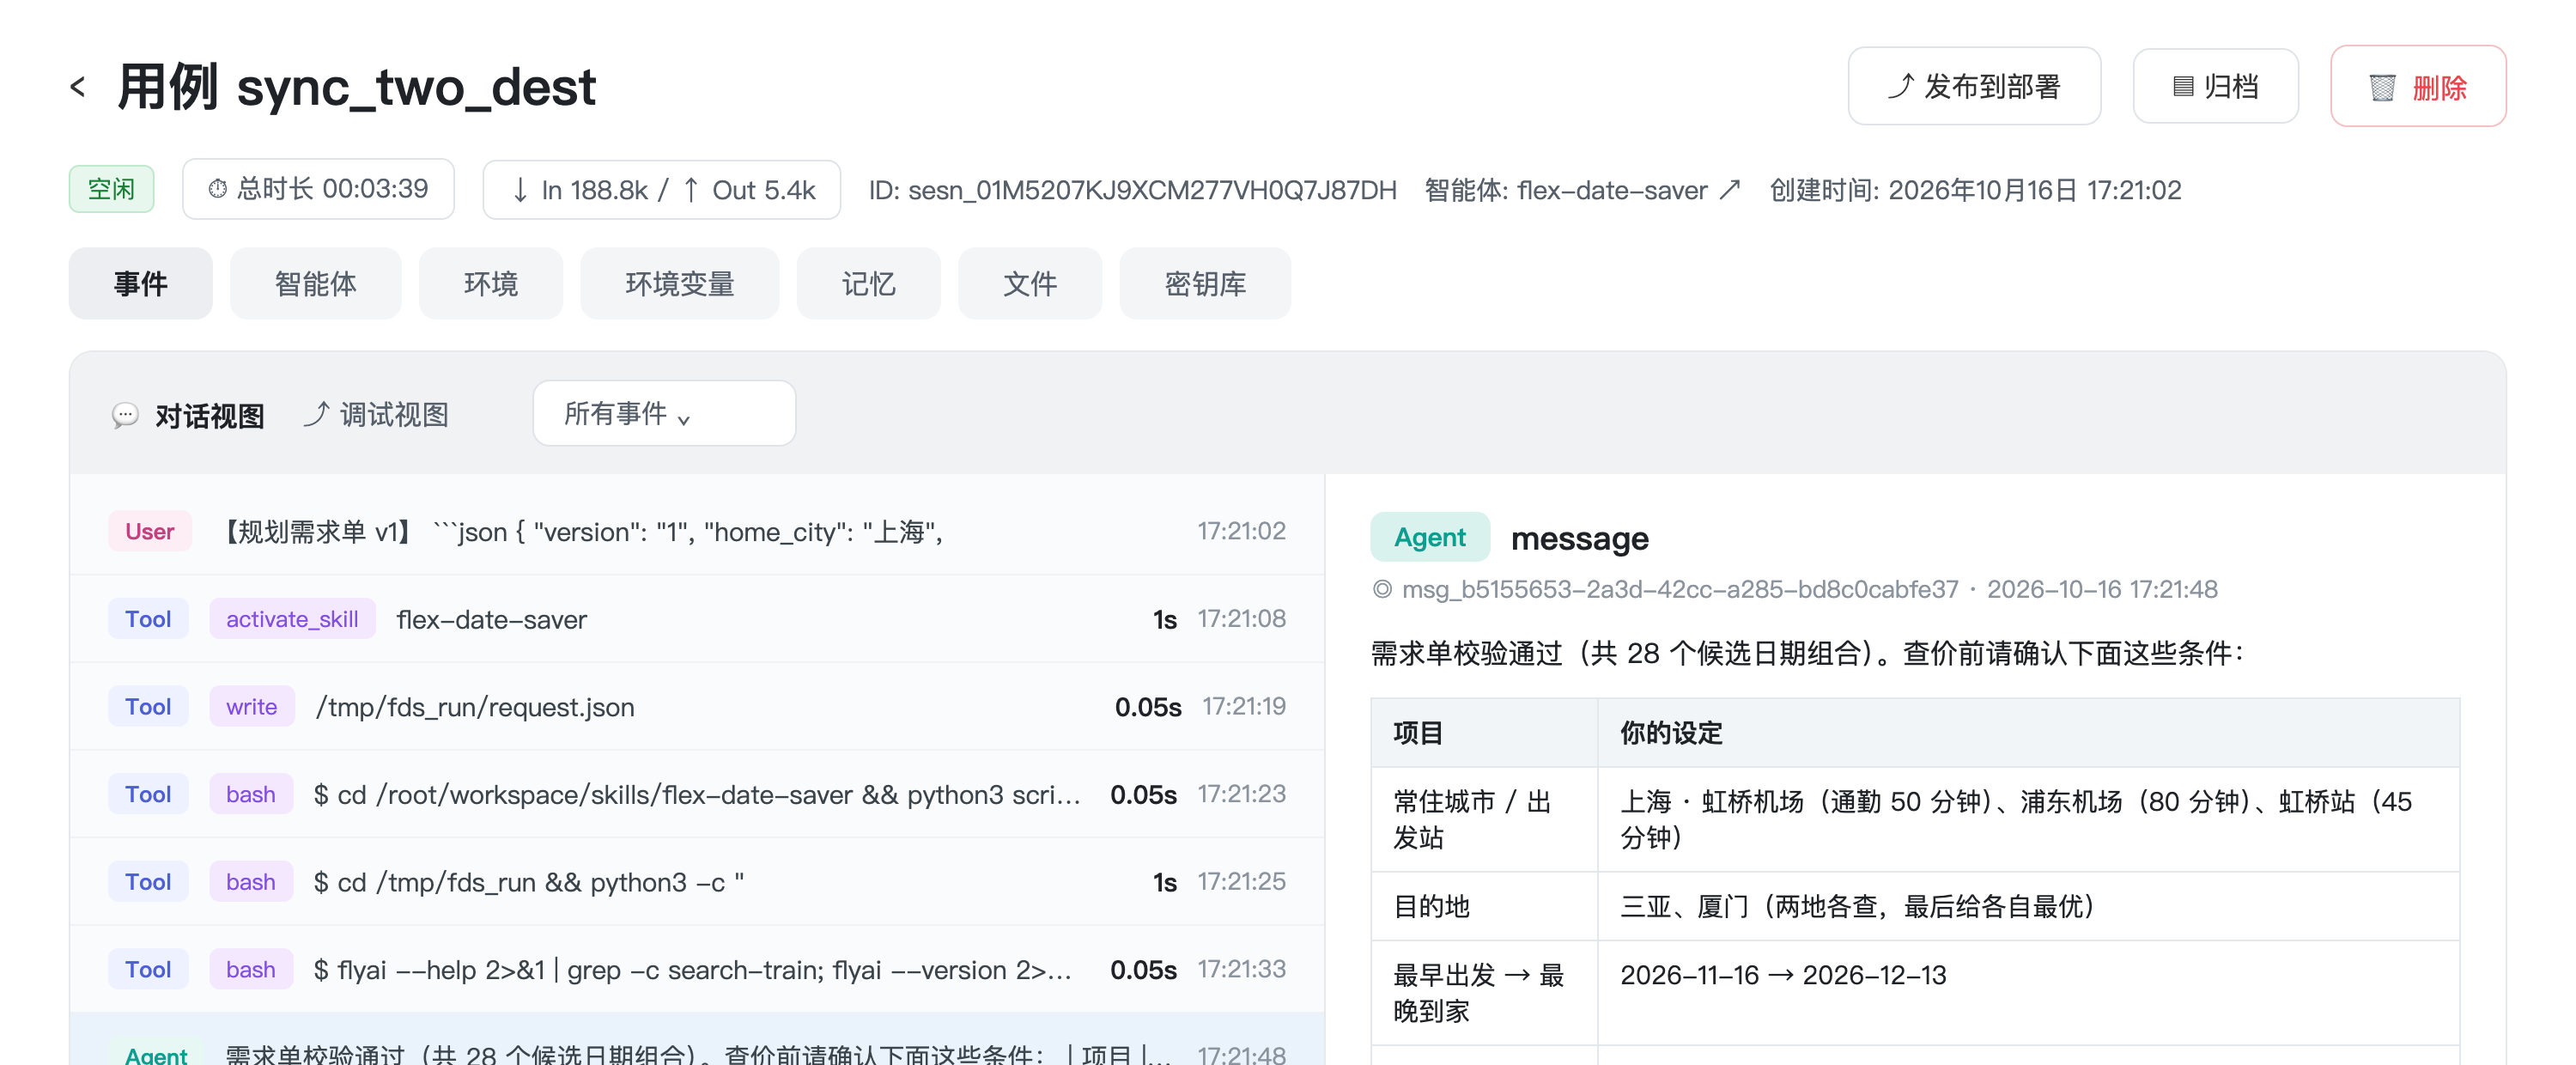Viewport: 2576px width, 1065px height.
Task: Click the message ID msg_b5155653 text
Action: 1679,589
